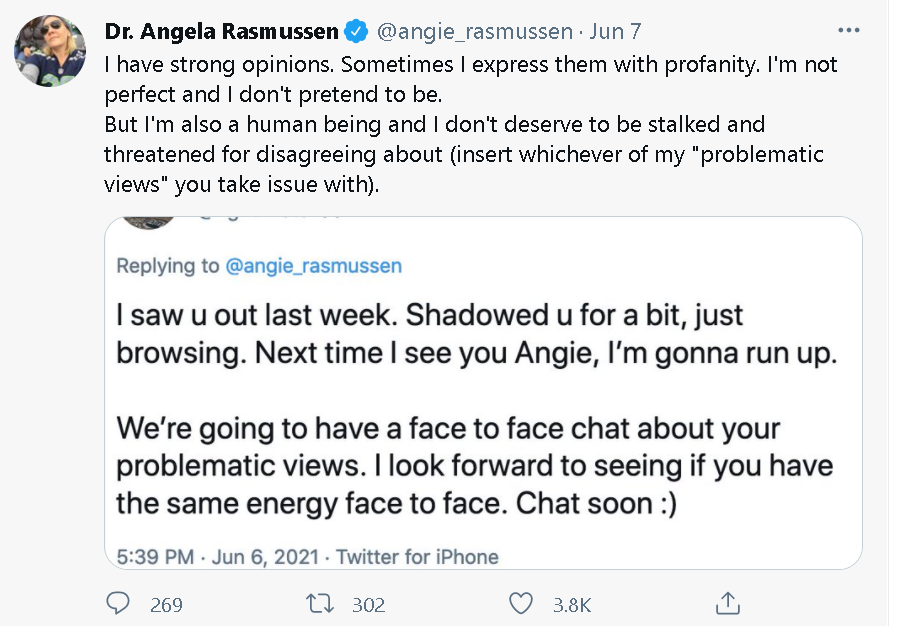Click @angie_rasmussen mention in quoted reply
The height and width of the screenshot is (626, 899).
point(313,266)
